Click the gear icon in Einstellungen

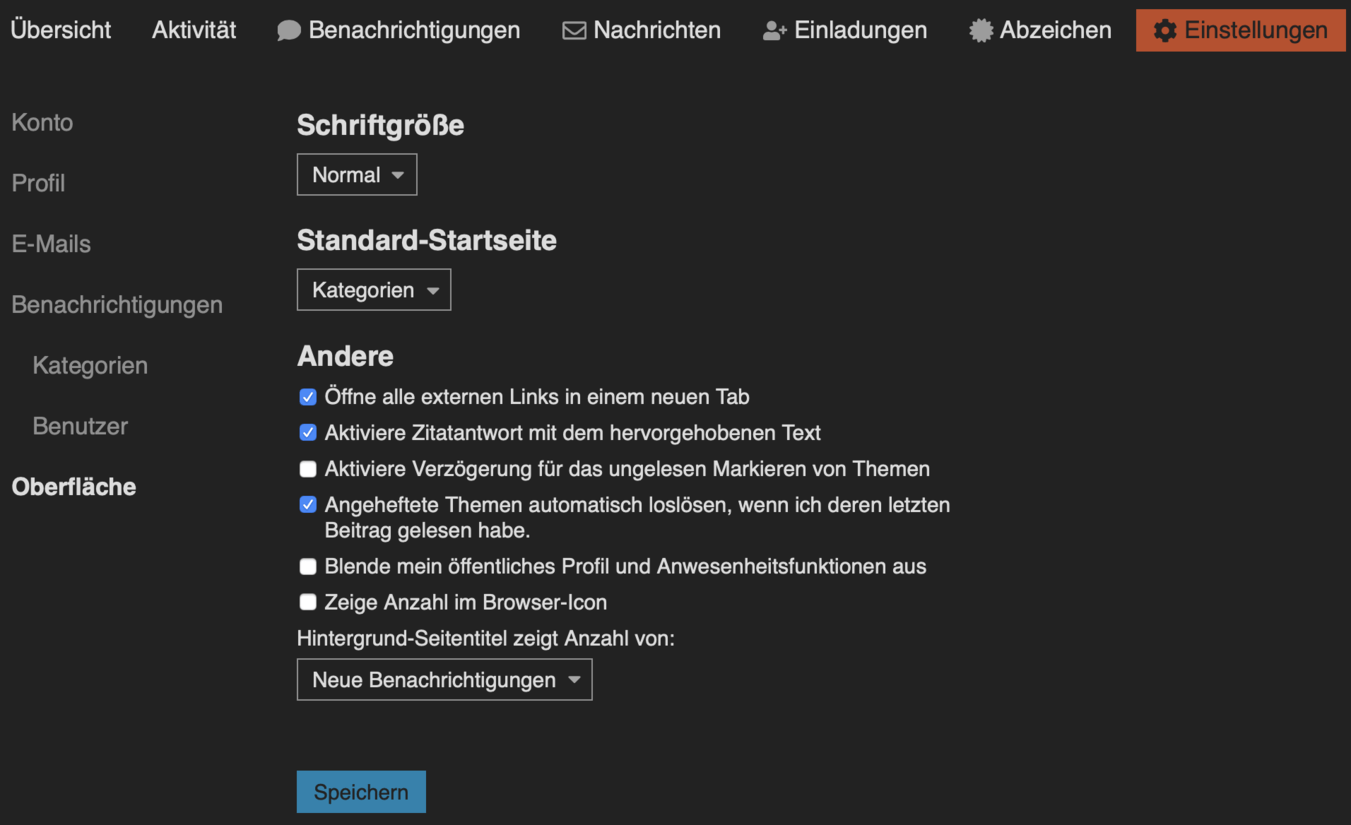point(1165,31)
